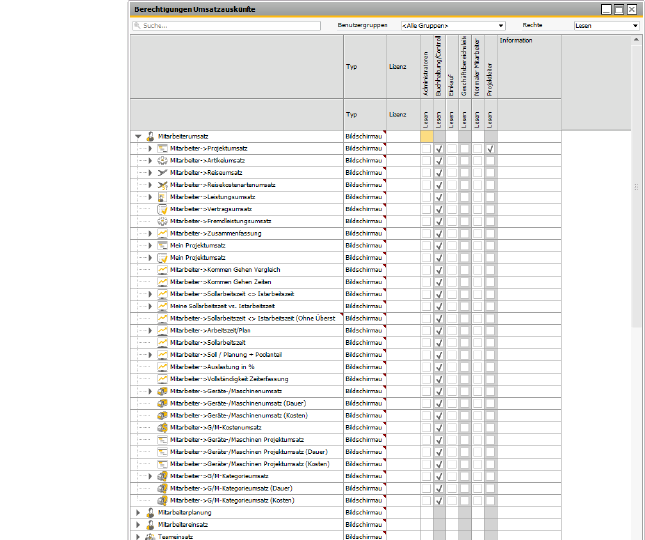Click the Mitarbeiter->Leistungsumsatz icon

[x=162, y=197]
